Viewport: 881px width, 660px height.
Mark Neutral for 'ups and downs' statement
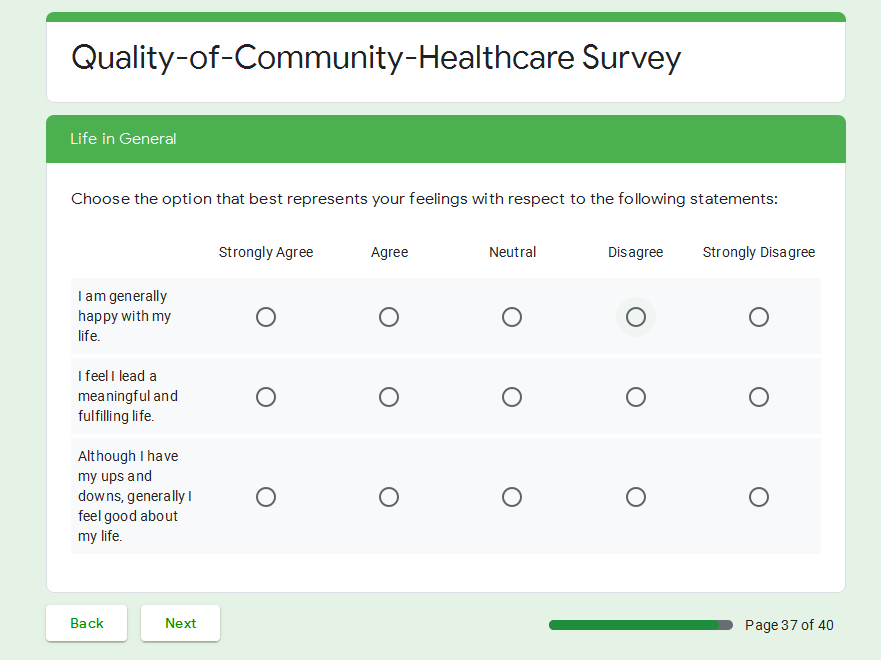(x=512, y=497)
